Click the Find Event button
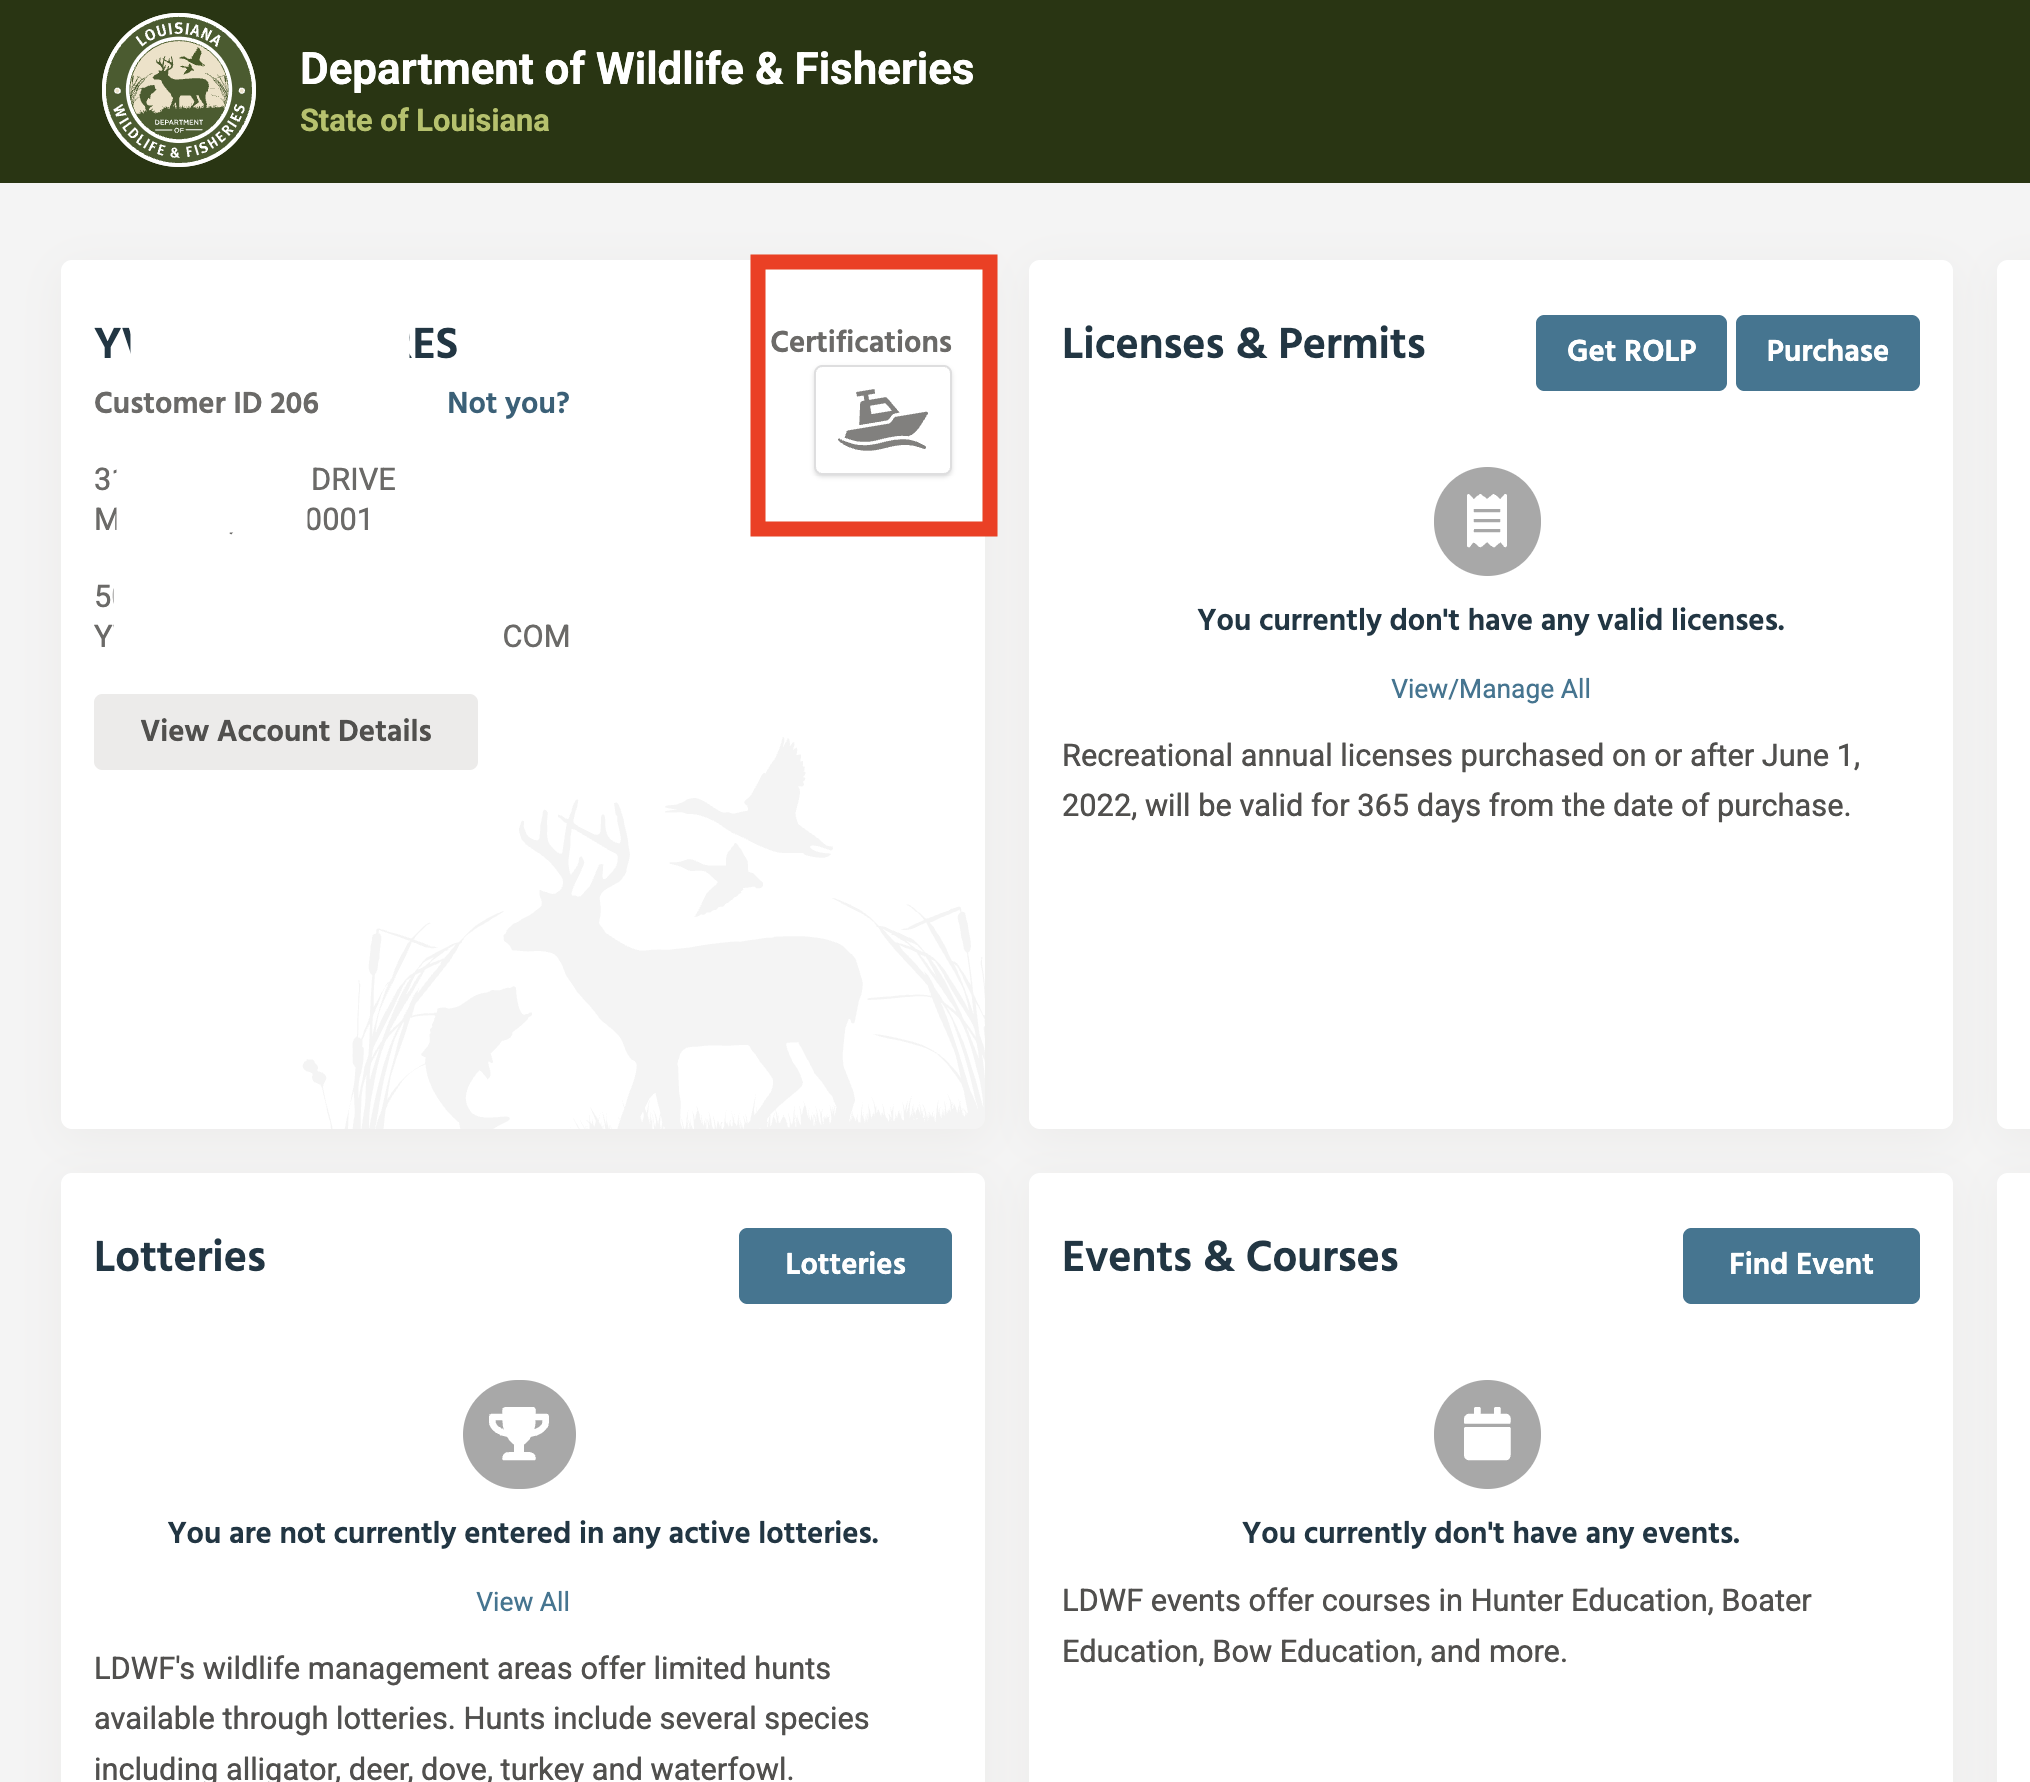Image resolution: width=2030 pixels, height=1782 pixels. pos(1801,1265)
